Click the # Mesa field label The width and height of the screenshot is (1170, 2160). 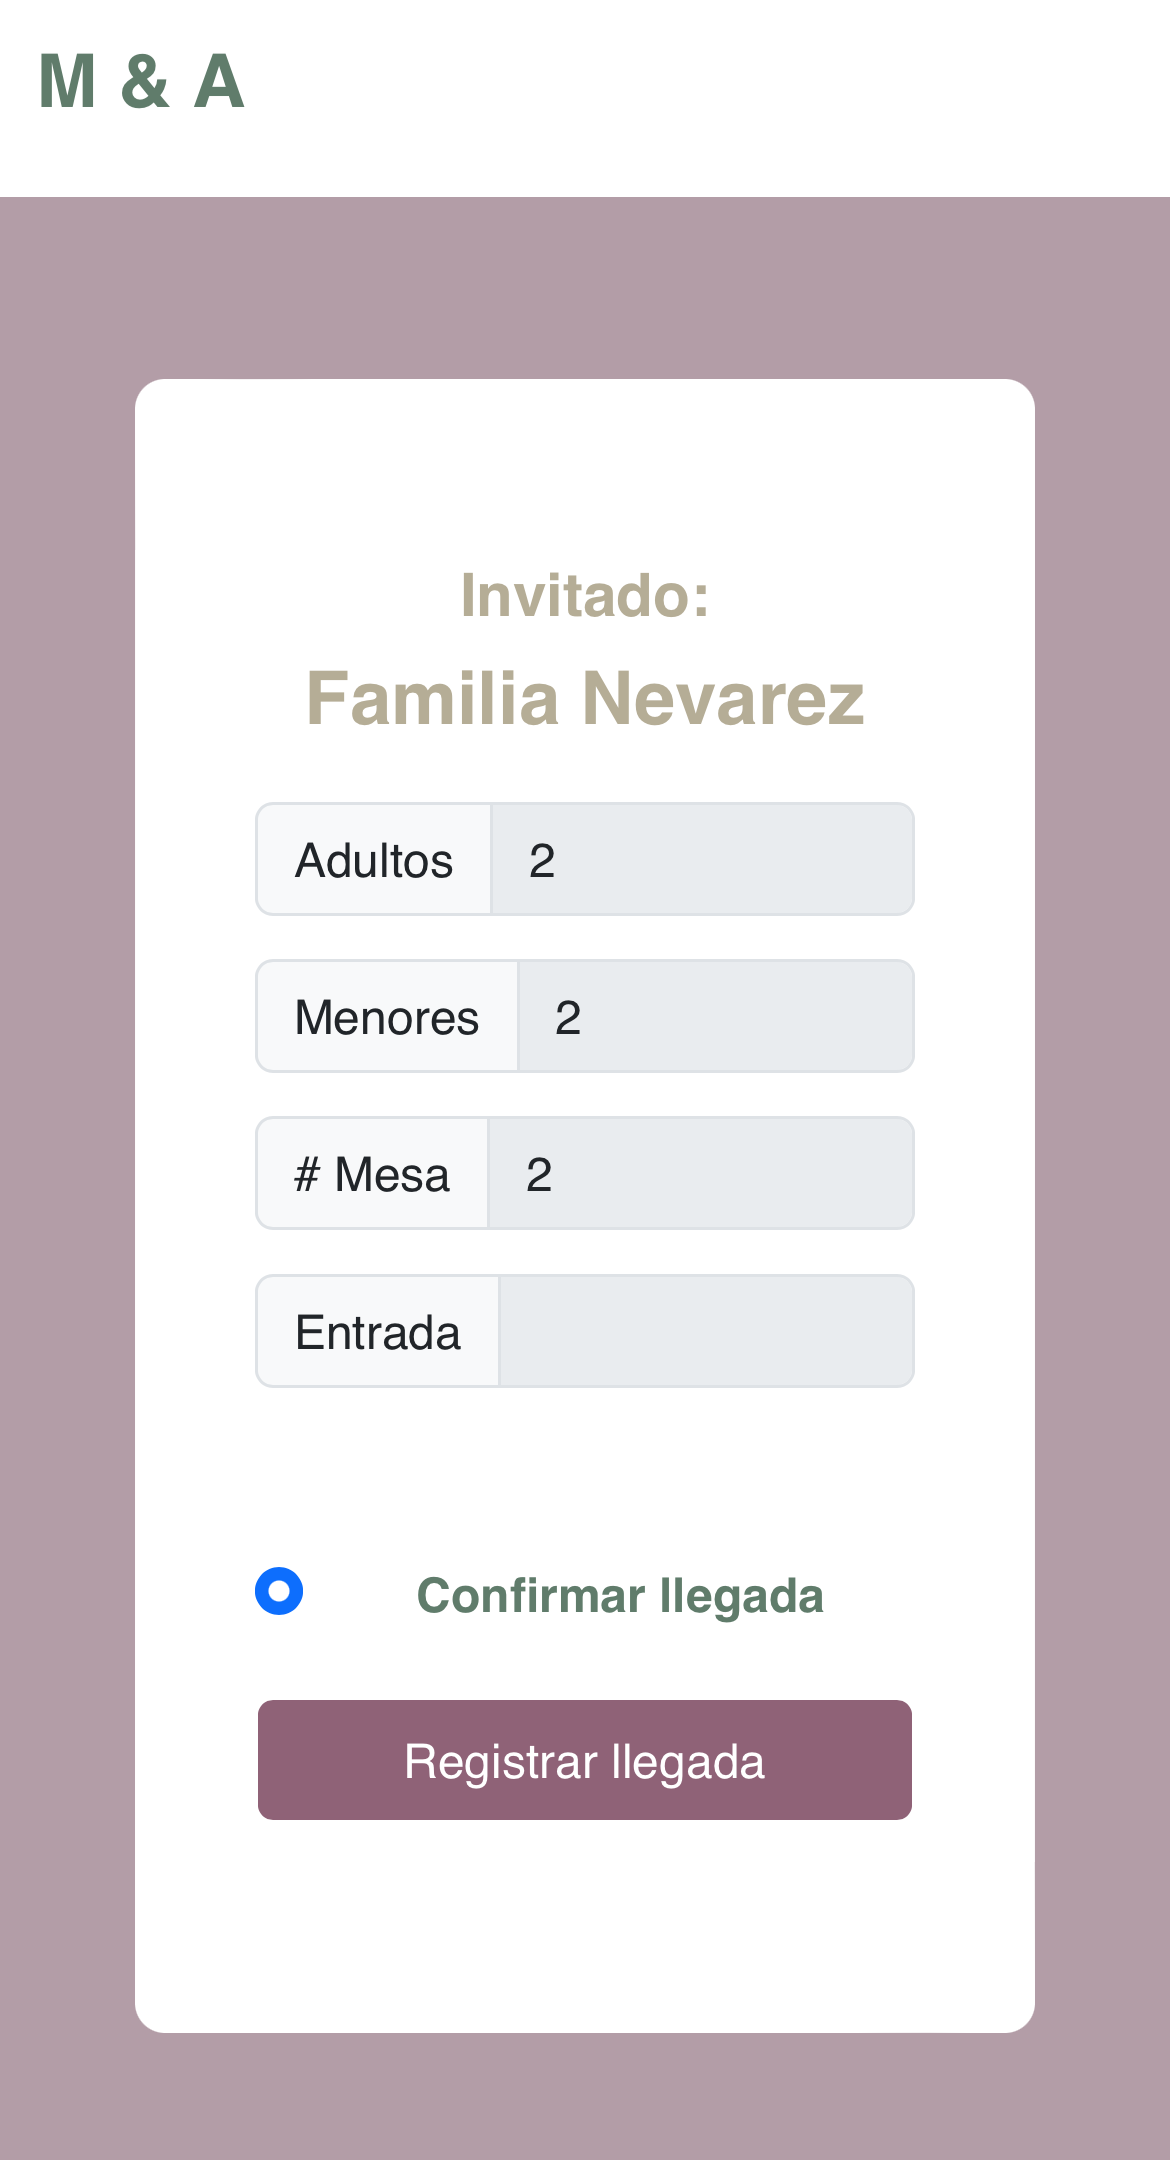tap(372, 1174)
